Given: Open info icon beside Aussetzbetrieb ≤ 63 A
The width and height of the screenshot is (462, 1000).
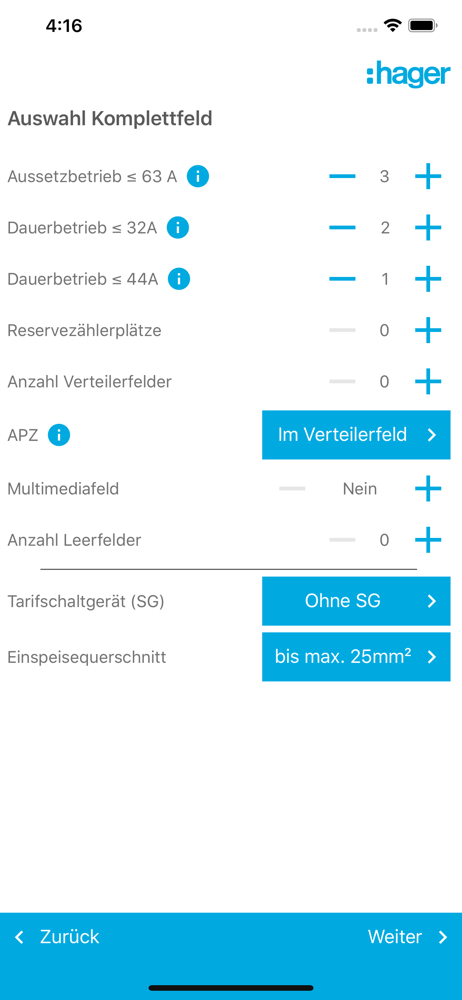Looking at the screenshot, I should [198, 177].
